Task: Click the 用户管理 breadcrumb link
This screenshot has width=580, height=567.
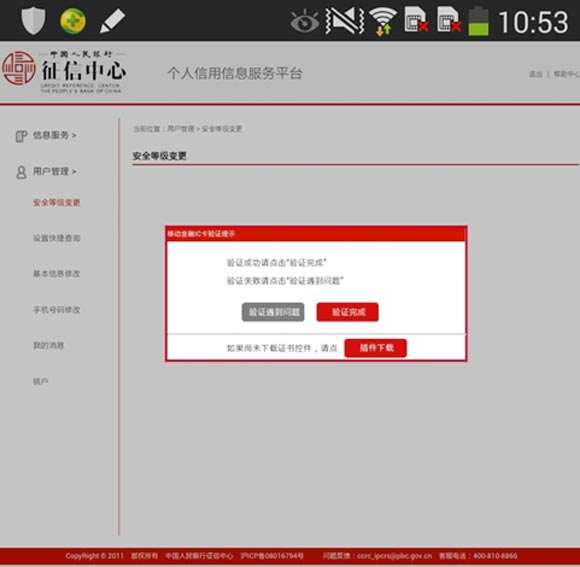Action: [181, 129]
